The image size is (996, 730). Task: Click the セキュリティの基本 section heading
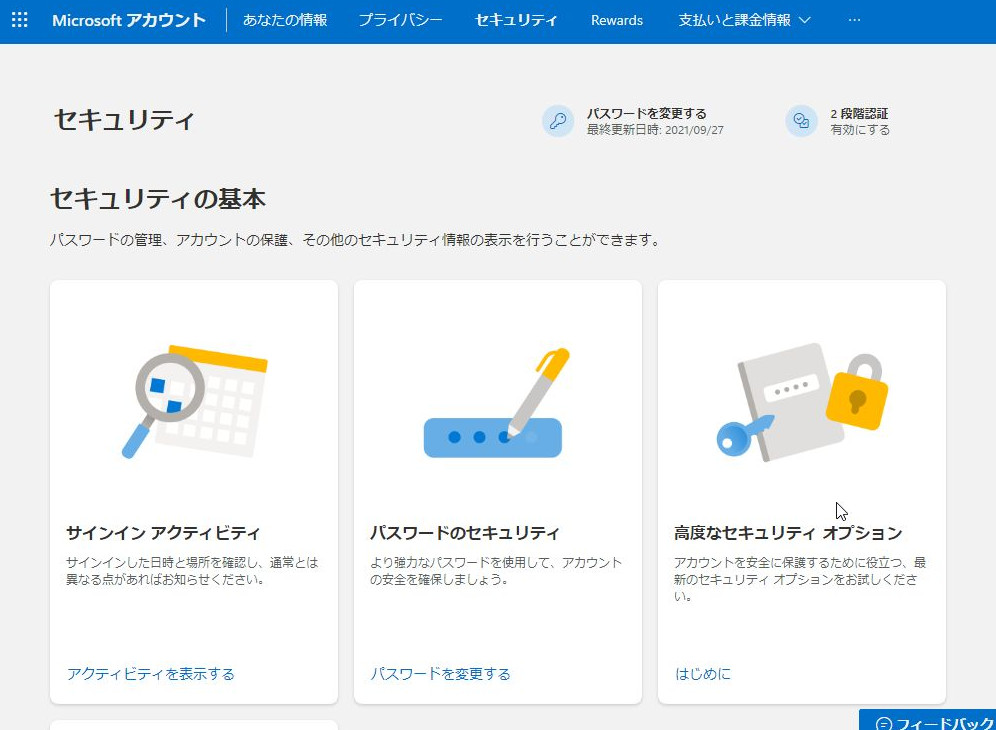coord(158,199)
